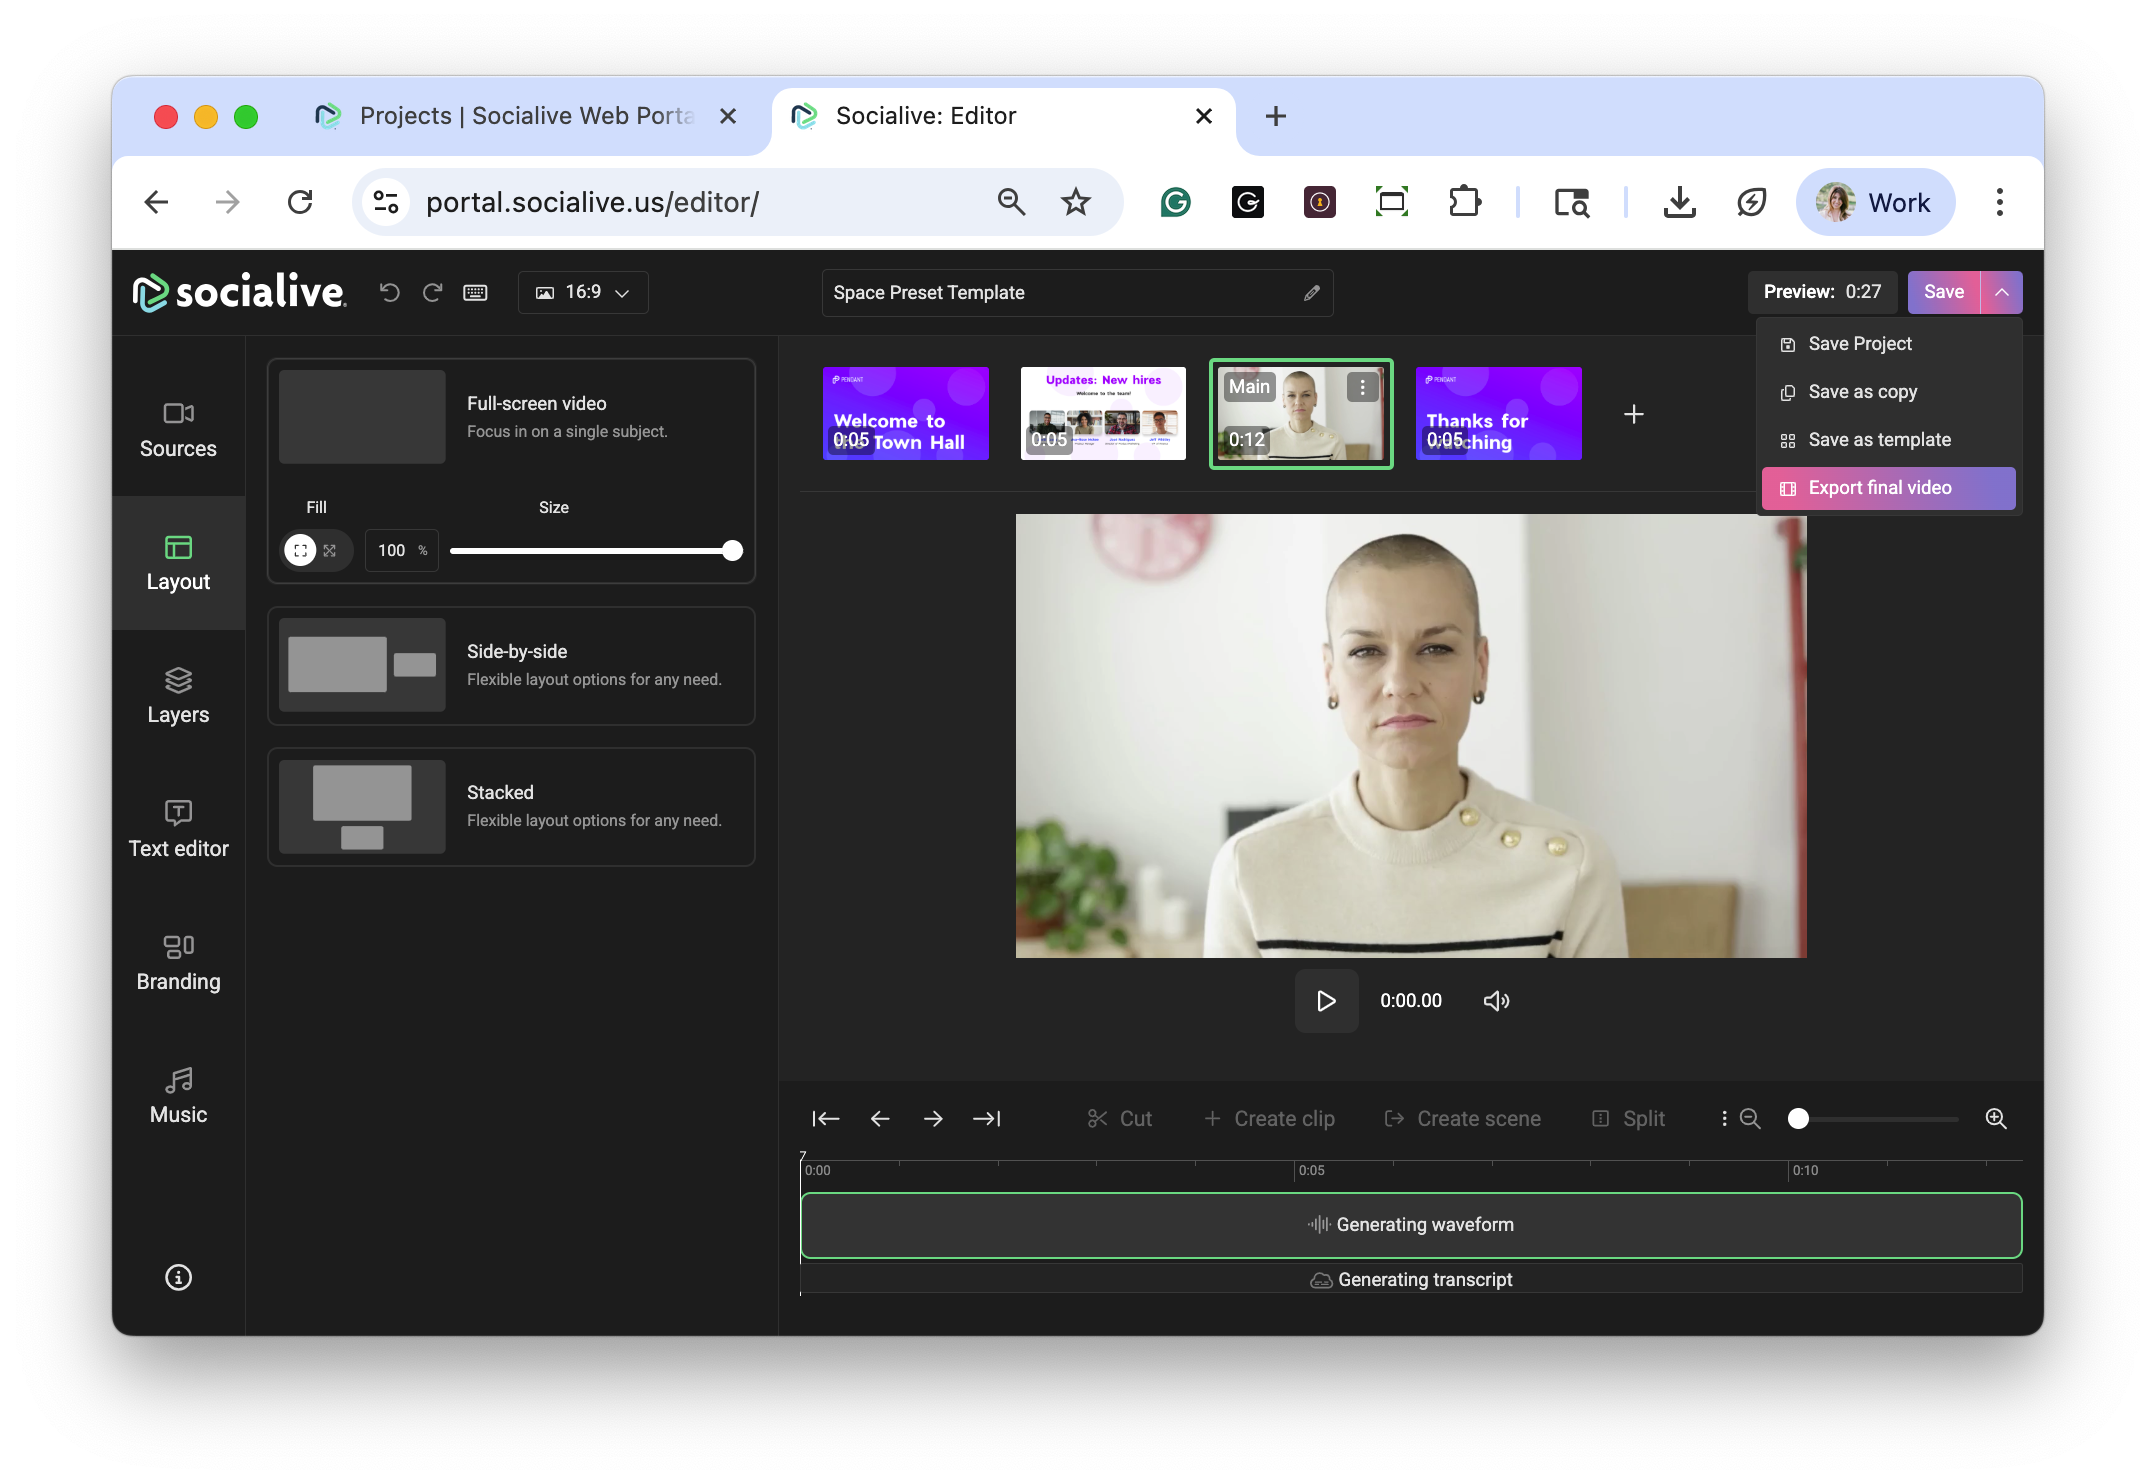This screenshot has width=2156, height=1484.
Task: Open the info icon in sidebar
Action: point(178,1277)
